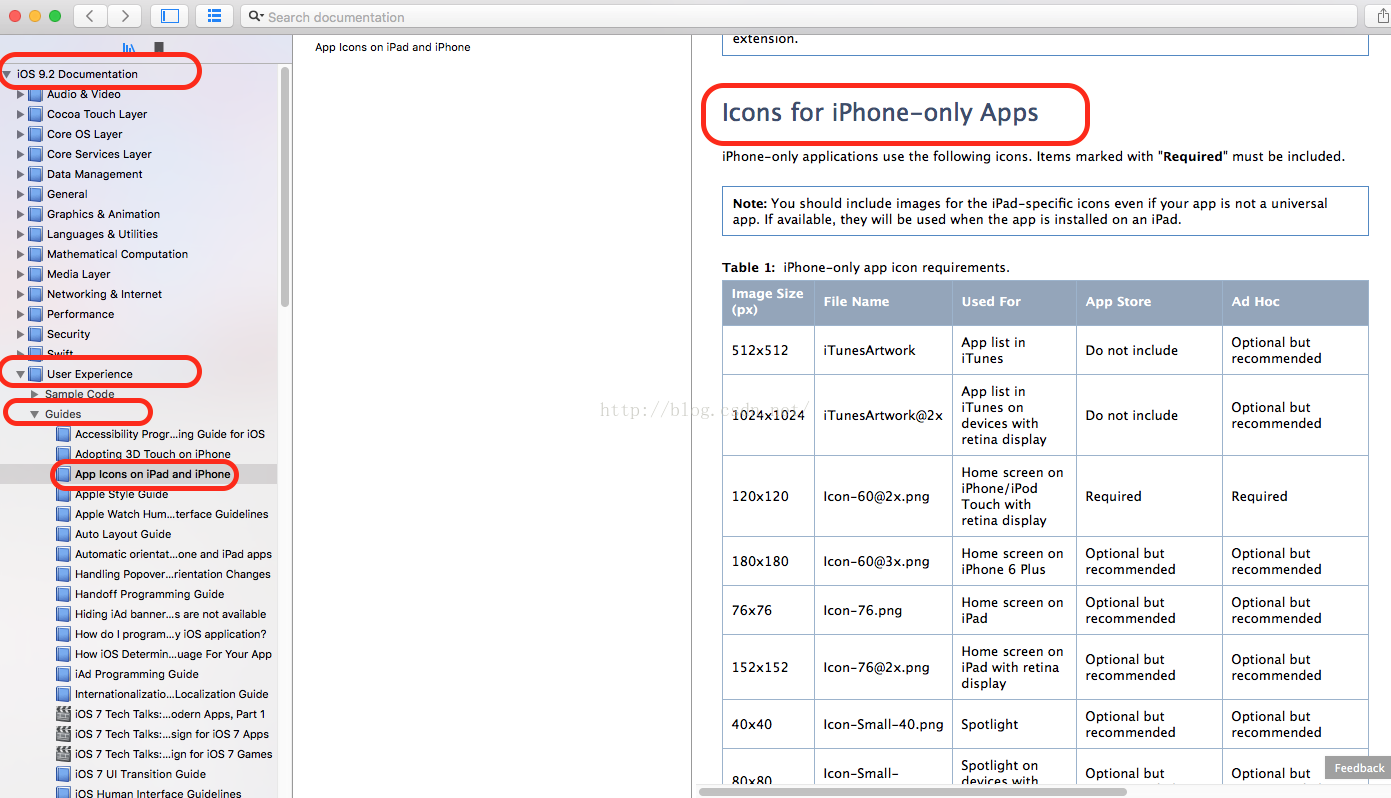The image size is (1391, 798).
Task: Expand the Sample Code folder
Action: [34, 394]
